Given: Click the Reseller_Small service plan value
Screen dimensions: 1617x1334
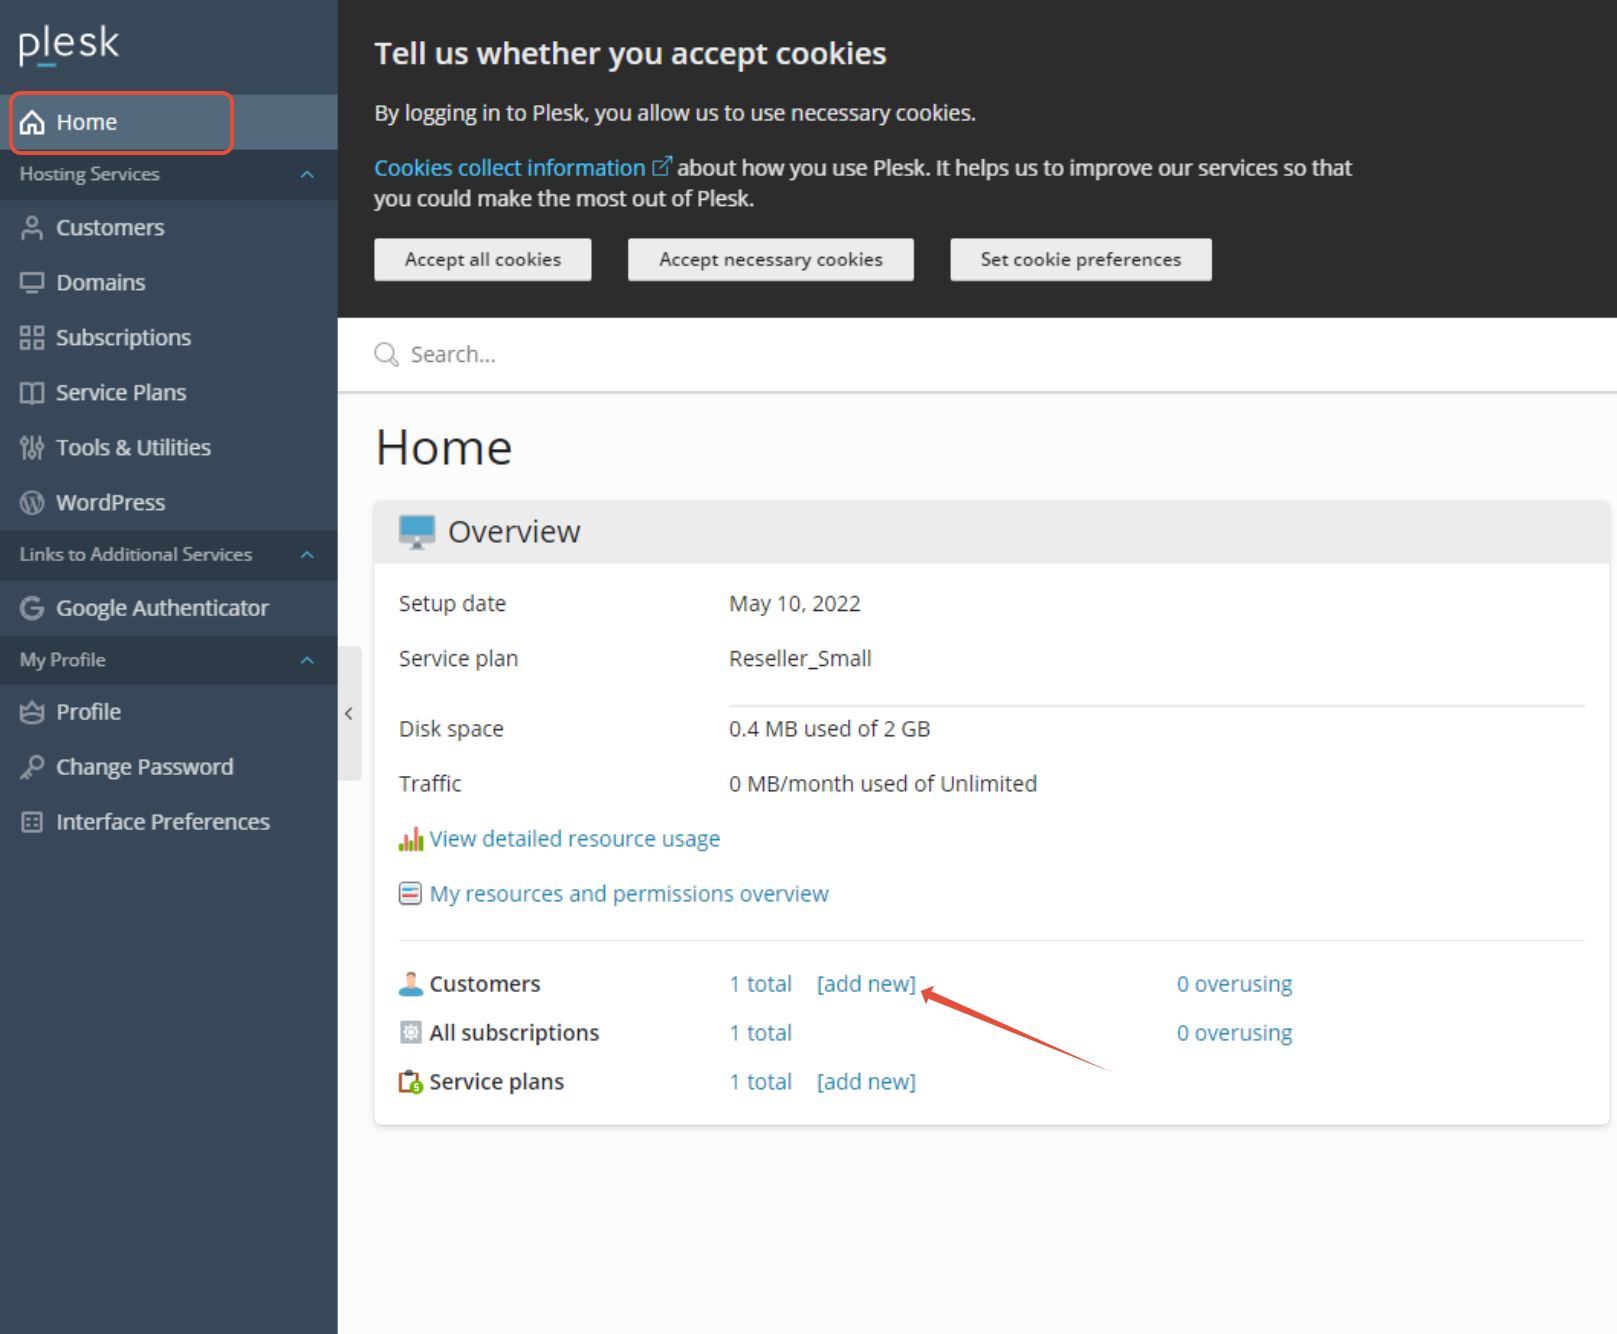Looking at the screenshot, I should 800,658.
